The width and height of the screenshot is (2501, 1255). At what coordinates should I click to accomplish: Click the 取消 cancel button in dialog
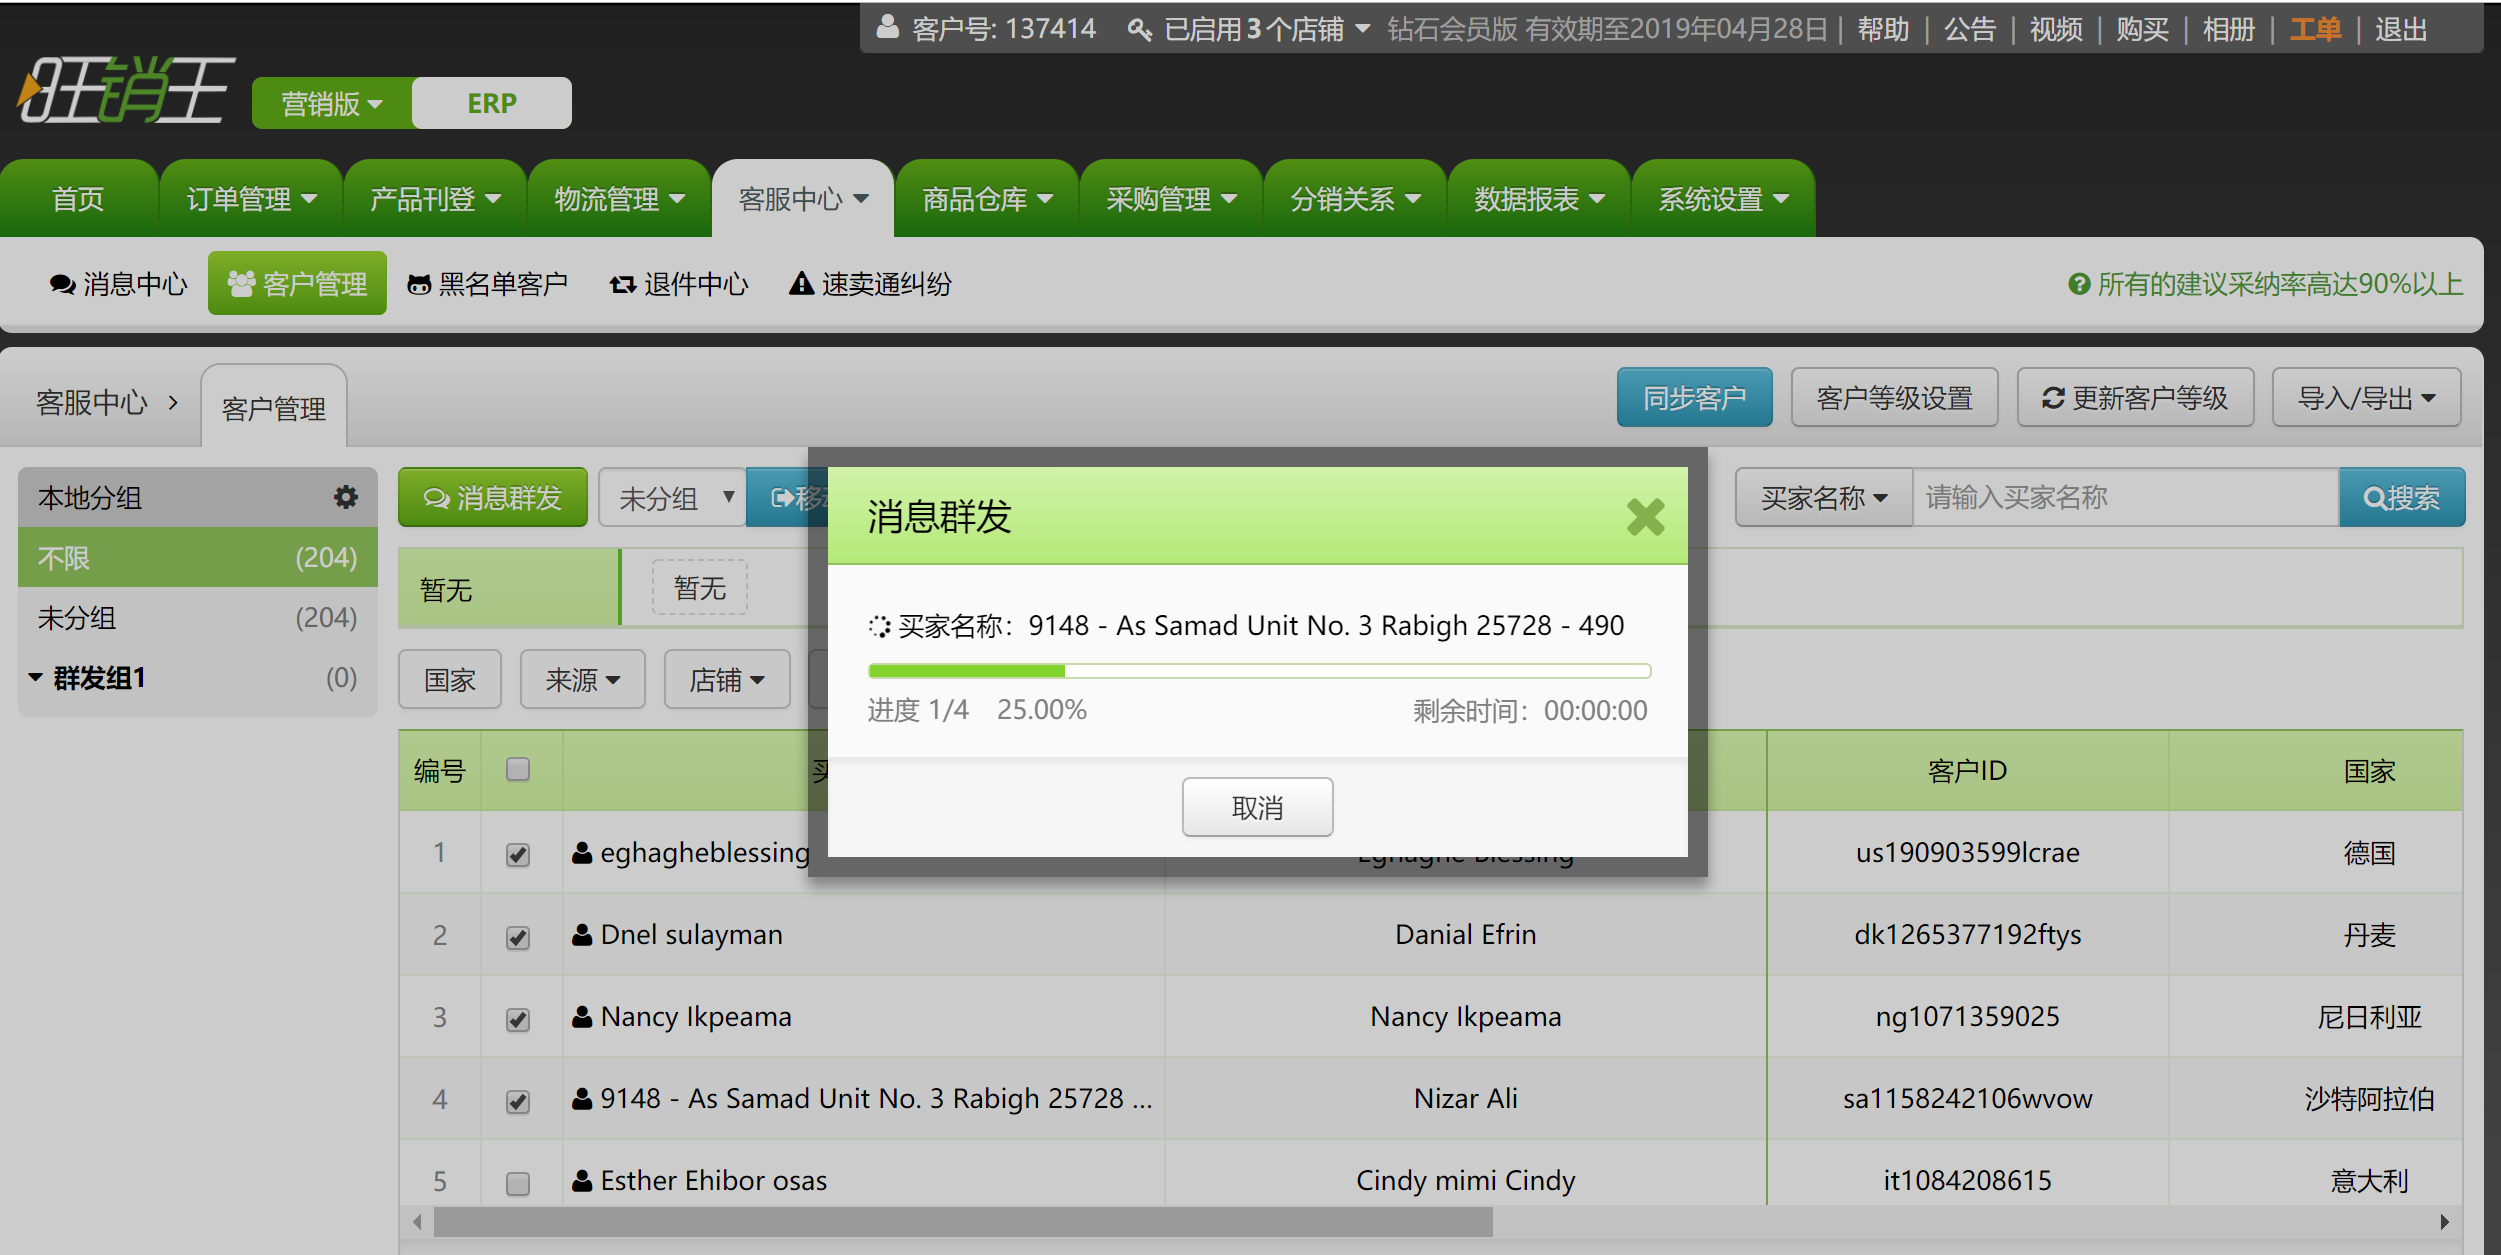tap(1258, 805)
